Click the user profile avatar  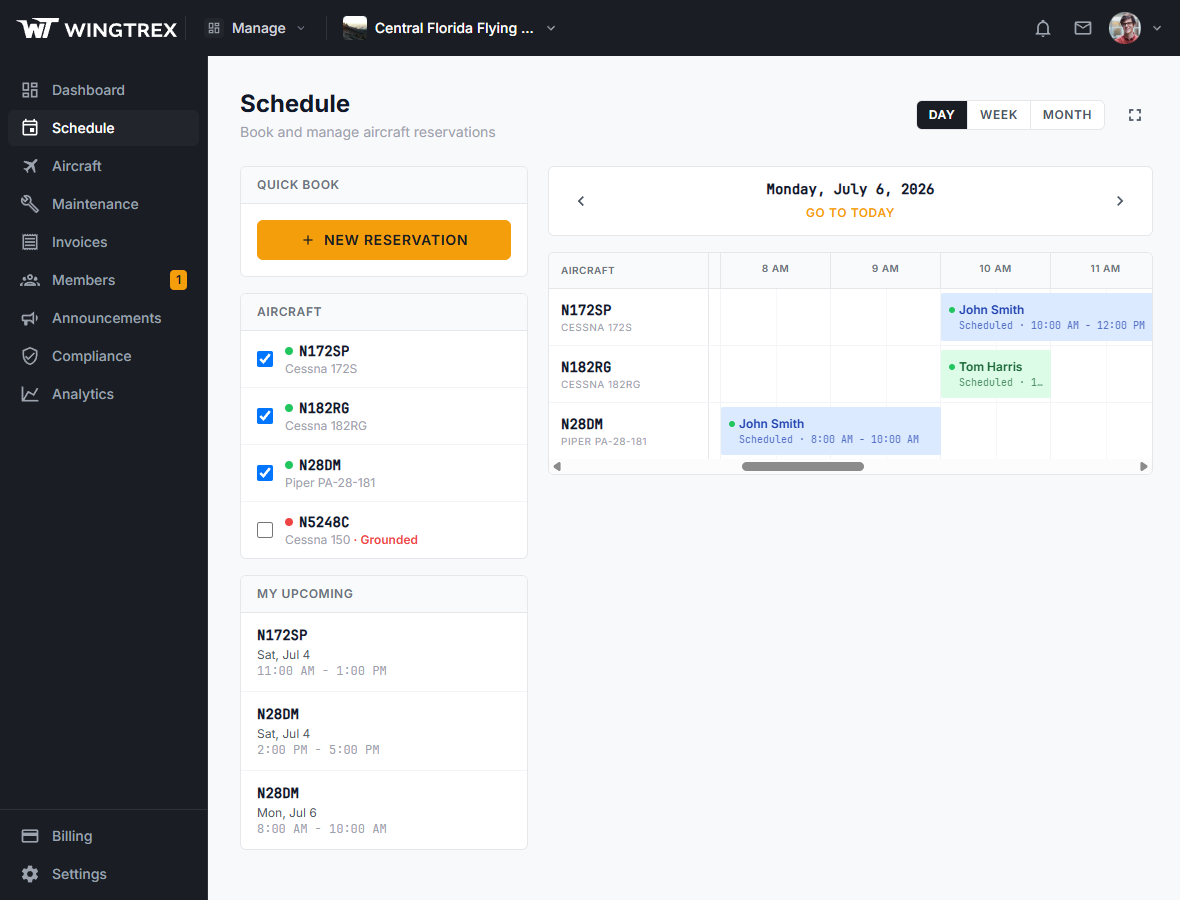pos(1124,29)
